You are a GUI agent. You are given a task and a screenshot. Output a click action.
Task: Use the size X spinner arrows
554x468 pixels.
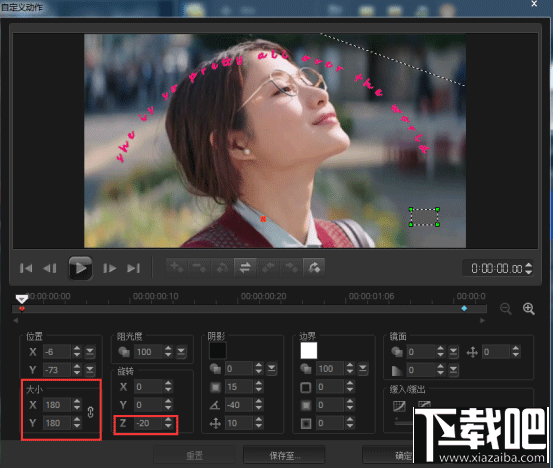pos(77,405)
